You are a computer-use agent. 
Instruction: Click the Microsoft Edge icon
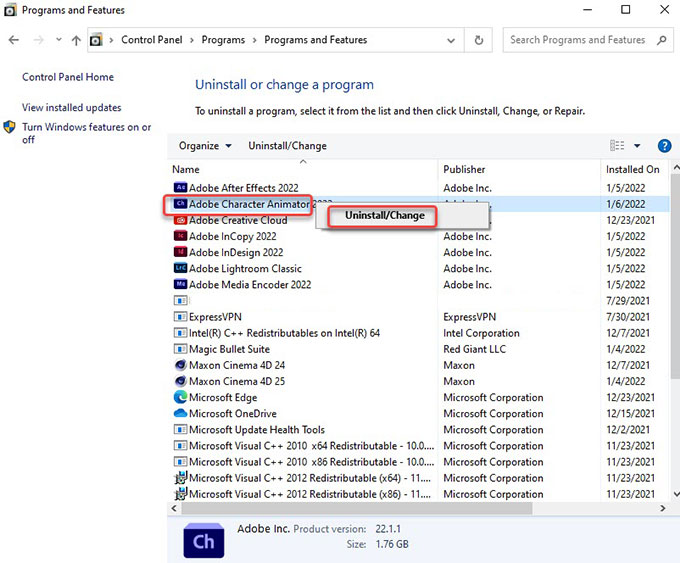tap(180, 397)
